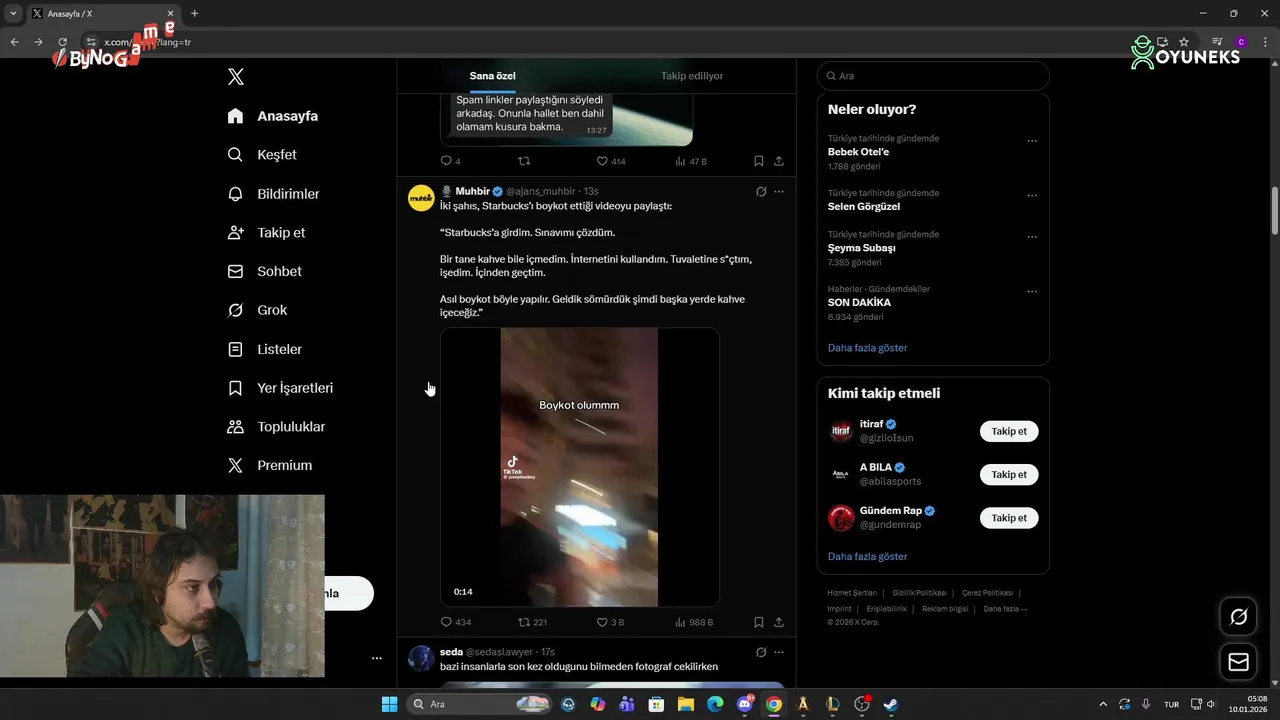
Task: Follow the A BILA account
Action: pyautogui.click(x=1009, y=475)
